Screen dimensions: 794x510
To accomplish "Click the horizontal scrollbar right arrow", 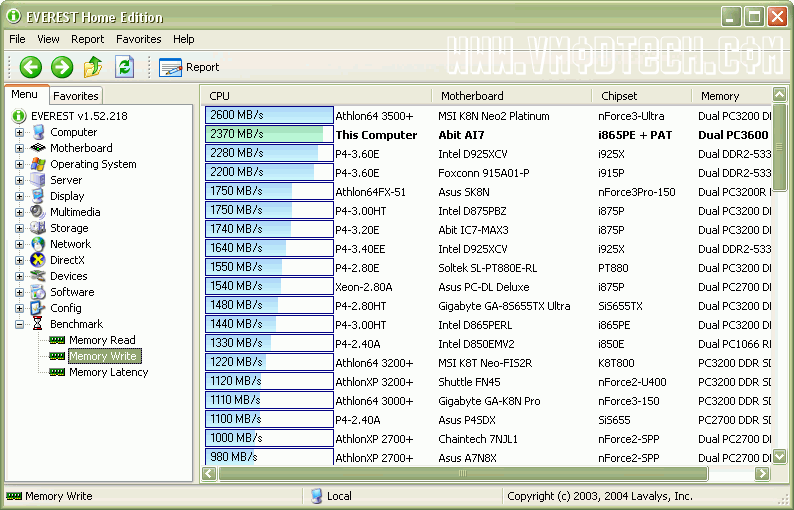I will [762, 474].
